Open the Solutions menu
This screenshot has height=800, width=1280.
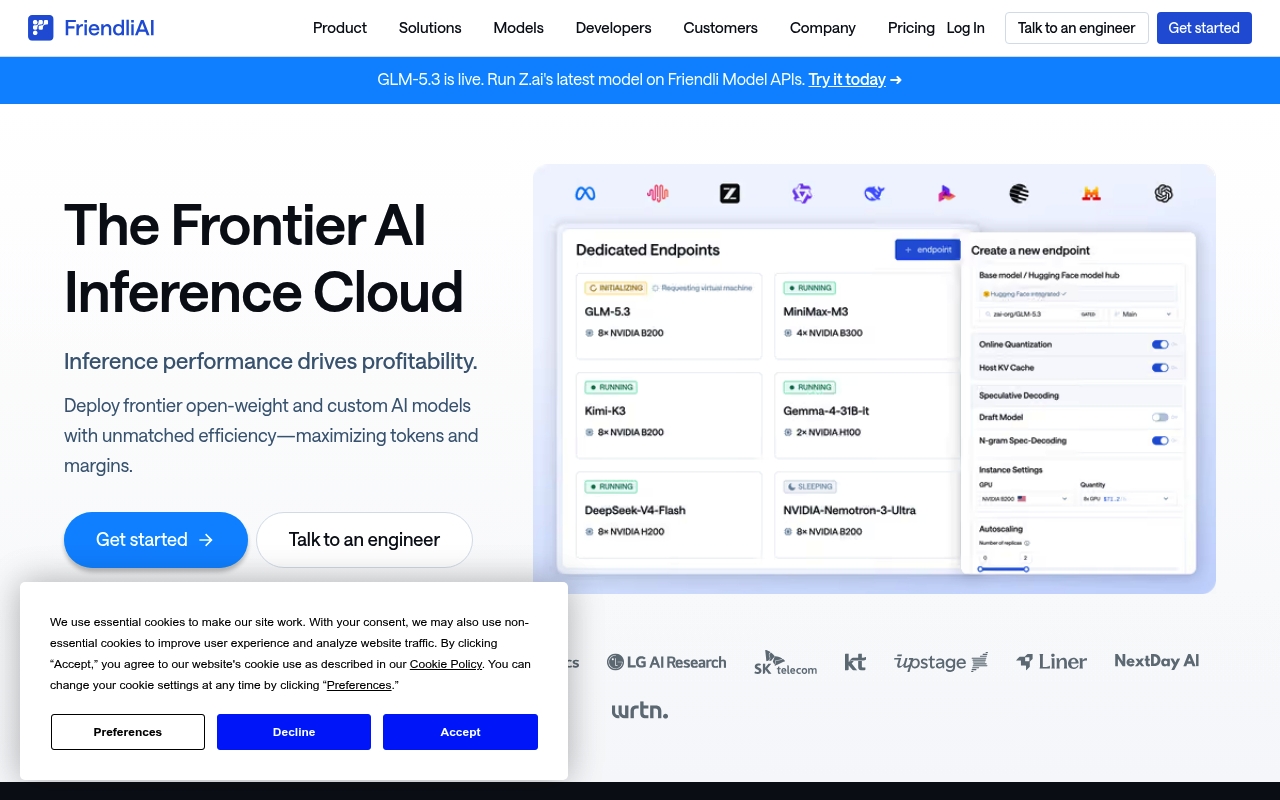coord(430,28)
